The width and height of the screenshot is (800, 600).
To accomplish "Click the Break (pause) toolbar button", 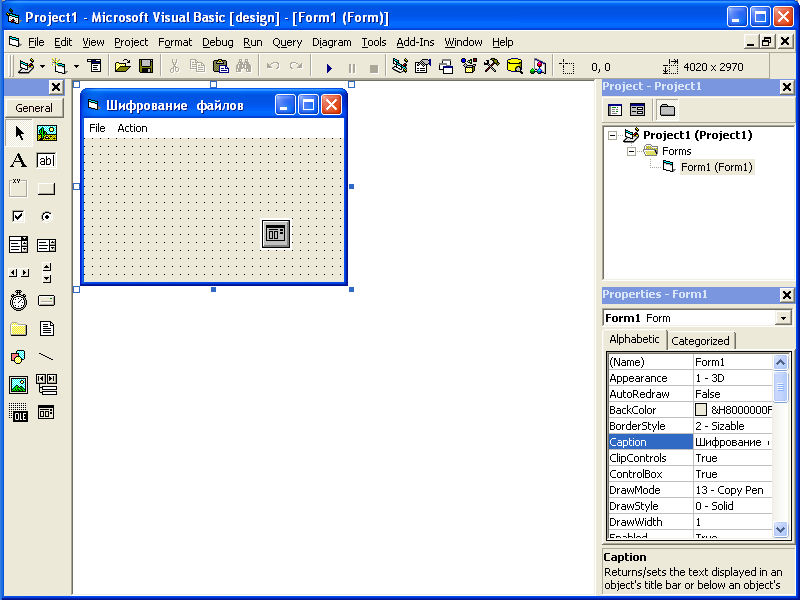I will click(x=352, y=67).
